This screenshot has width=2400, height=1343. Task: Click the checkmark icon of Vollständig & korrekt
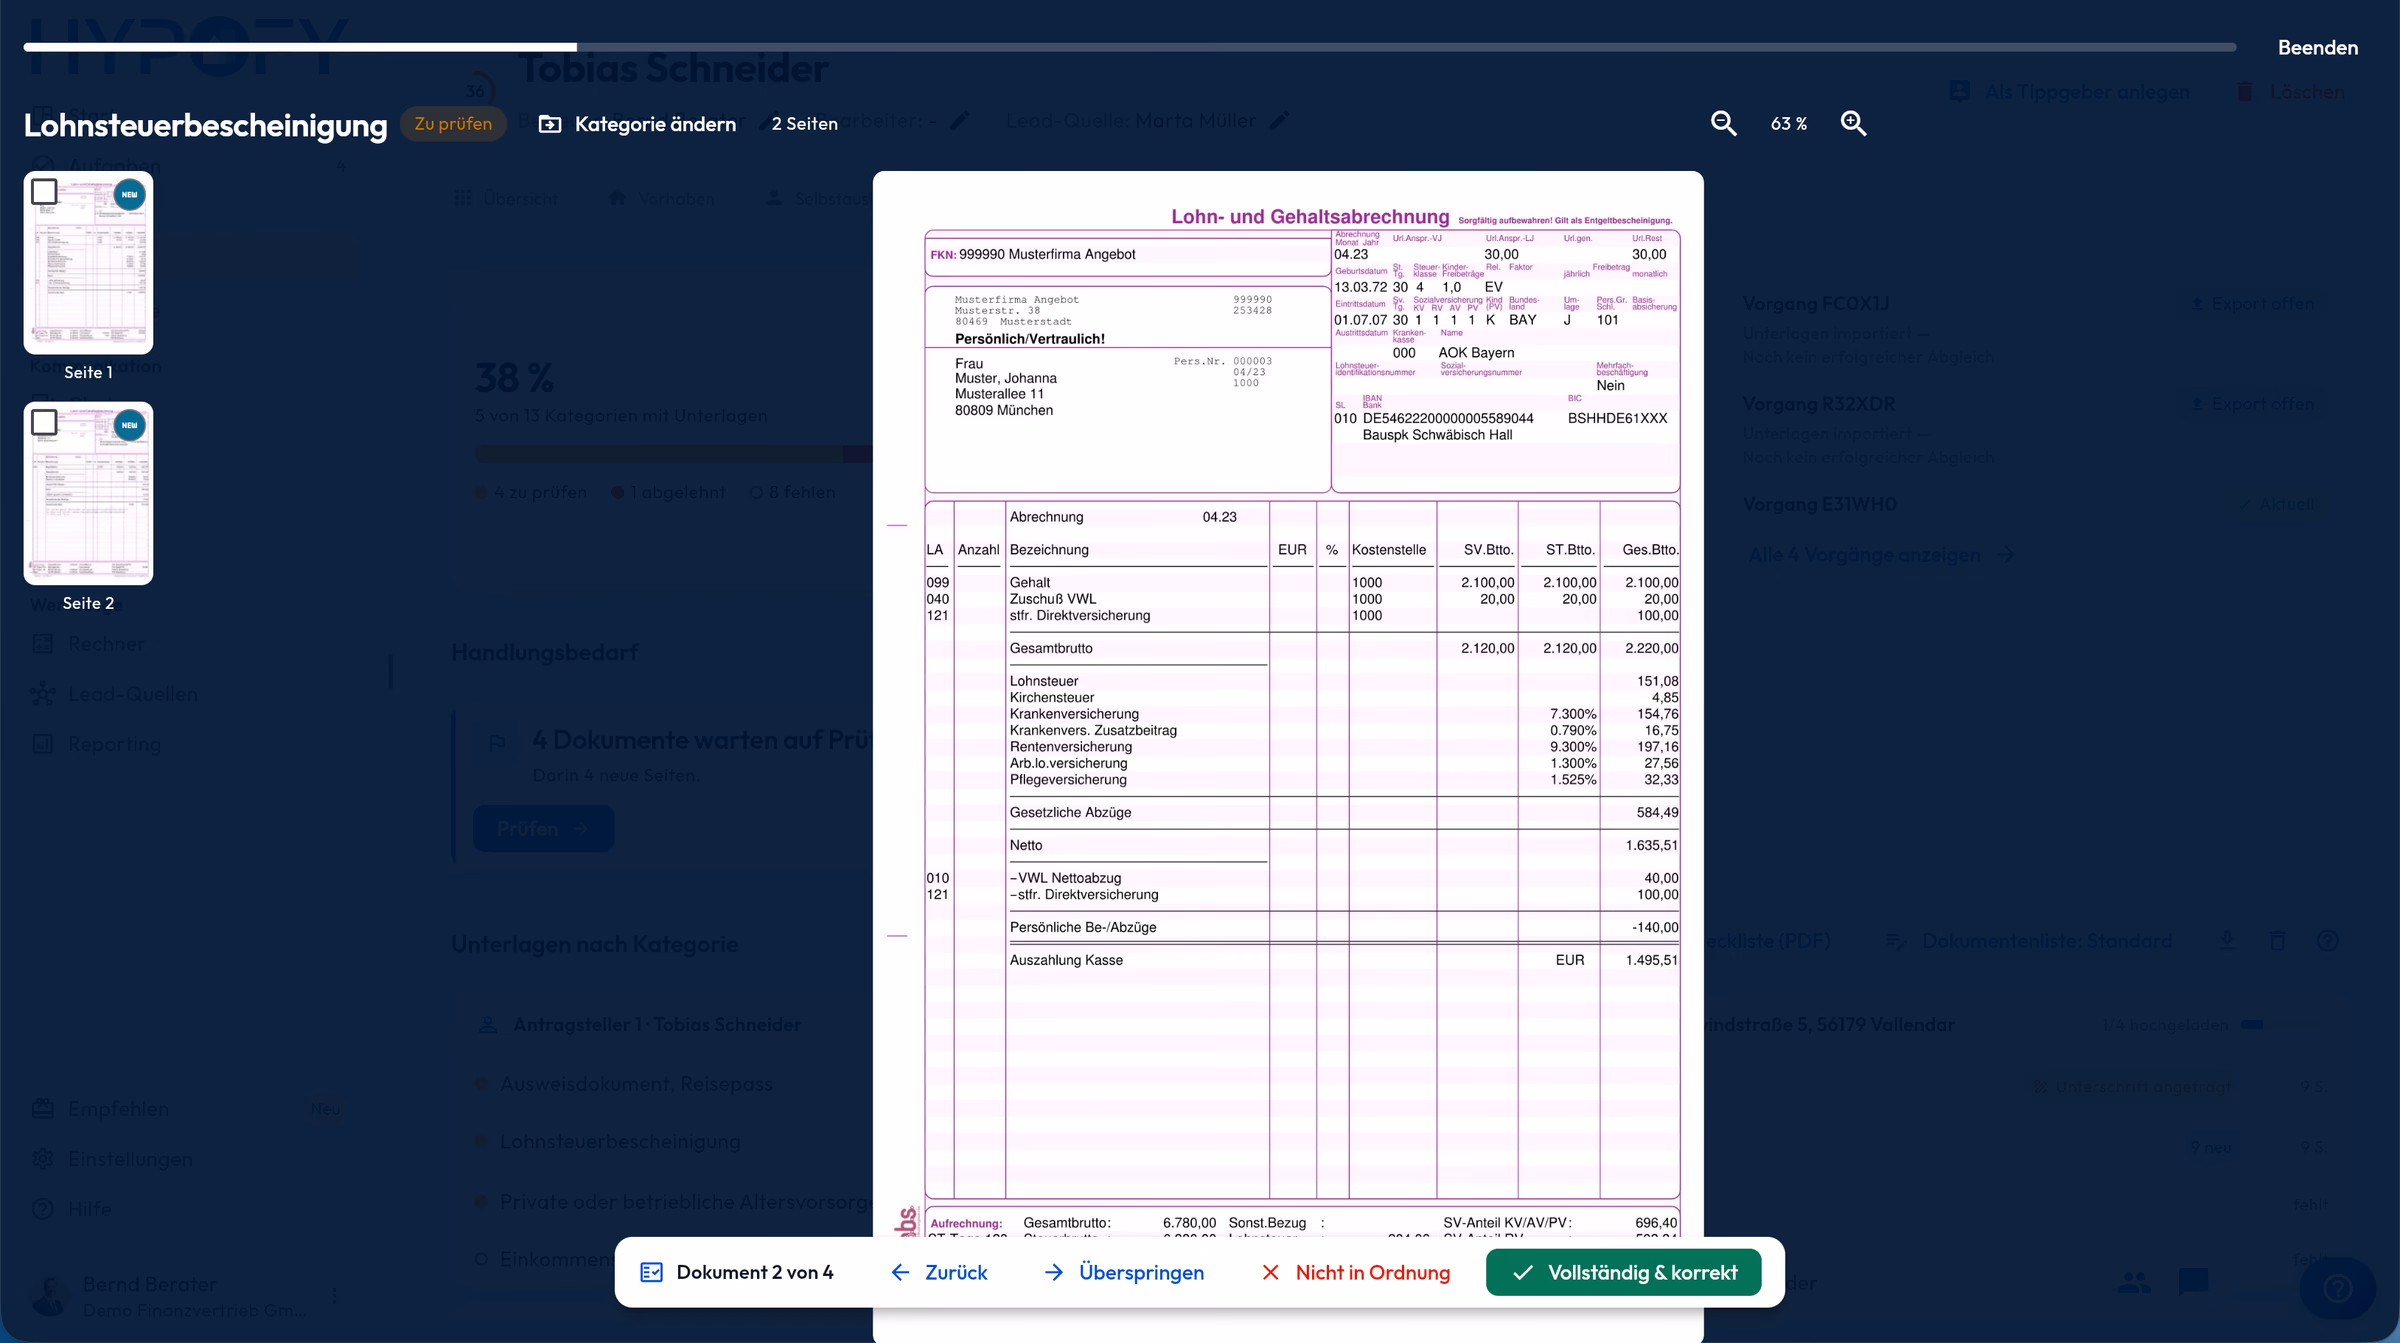click(x=1523, y=1272)
